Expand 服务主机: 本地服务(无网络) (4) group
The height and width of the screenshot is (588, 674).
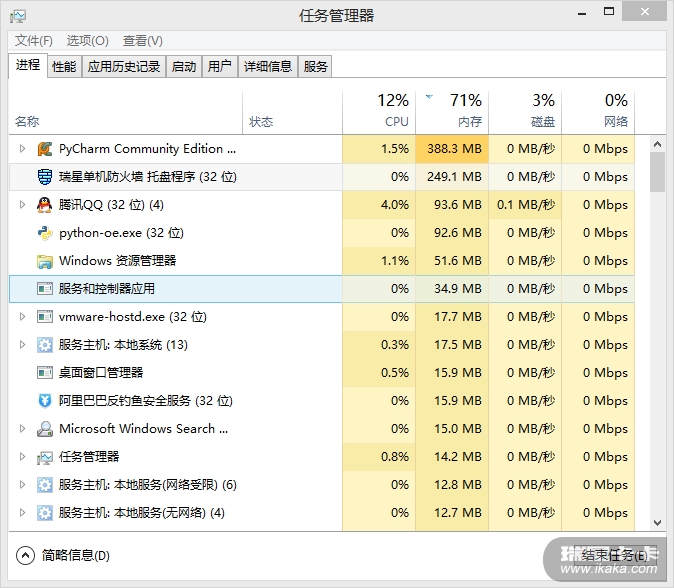pyautogui.click(x=22, y=513)
